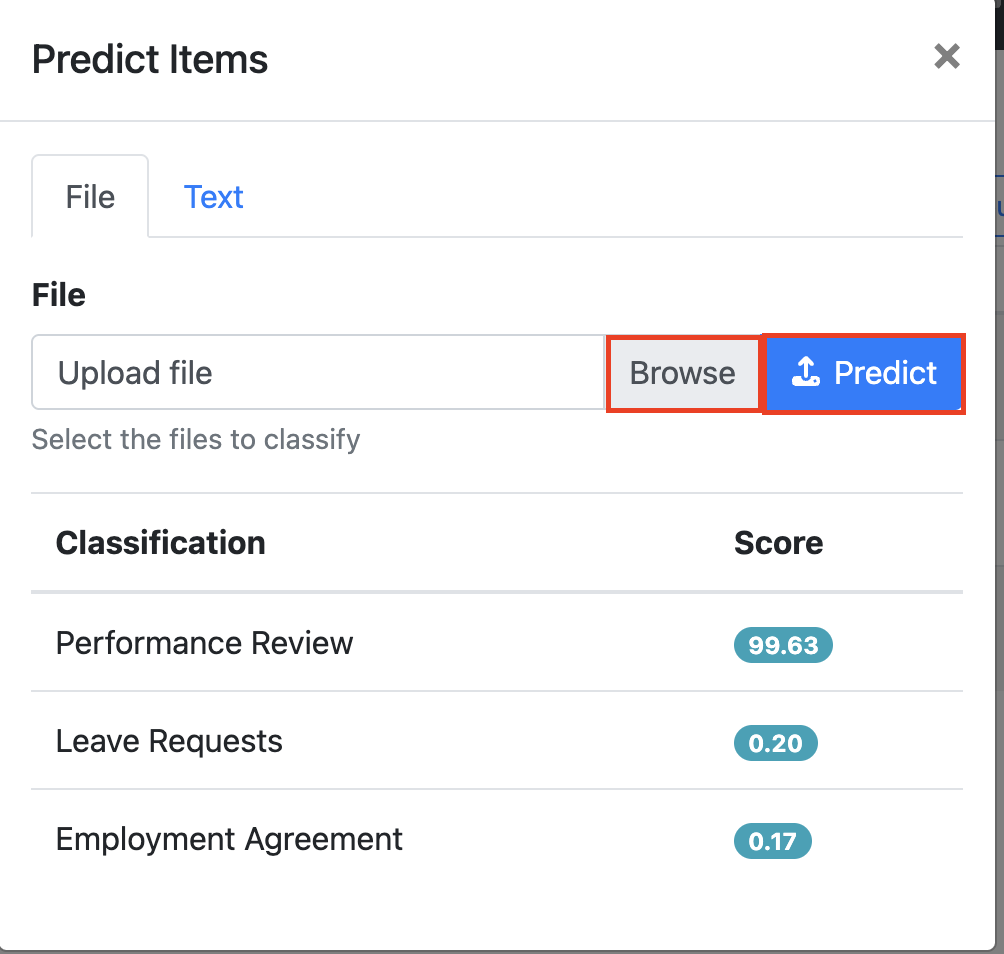Select the Performance Review row
This screenshot has height=954, width=1004.
(497, 643)
